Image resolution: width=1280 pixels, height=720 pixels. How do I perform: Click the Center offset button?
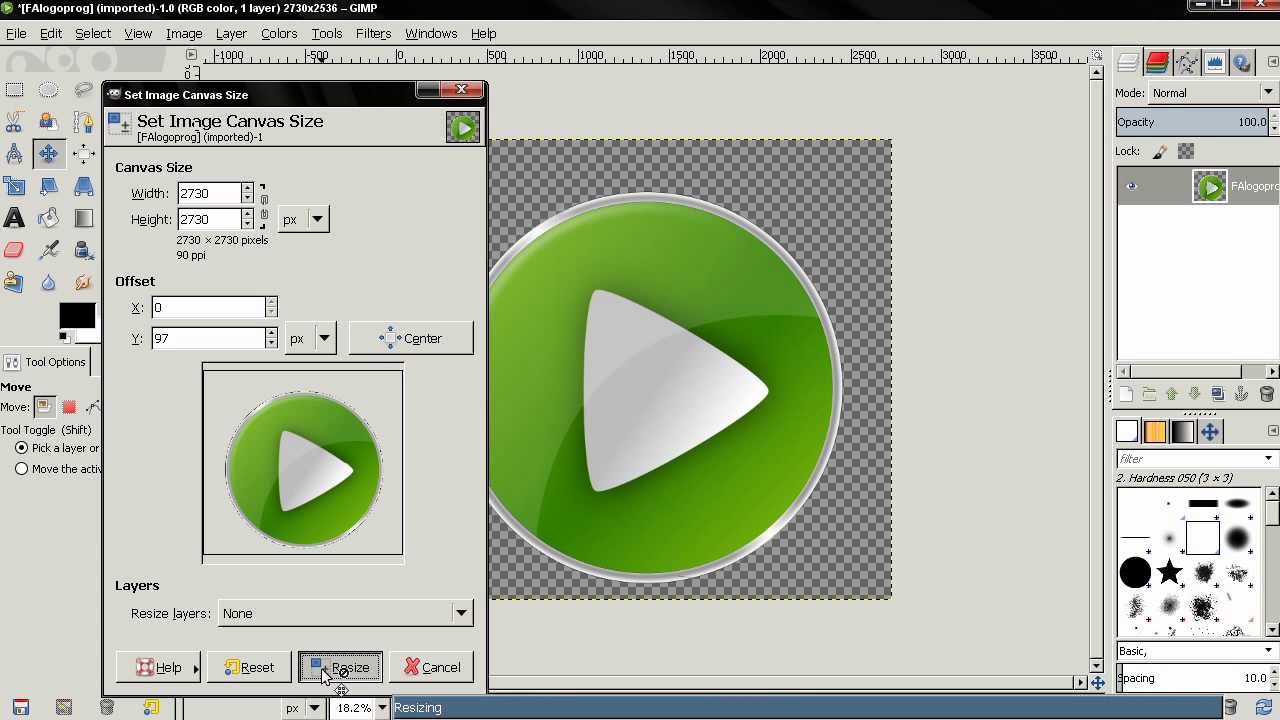click(x=411, y=338)
